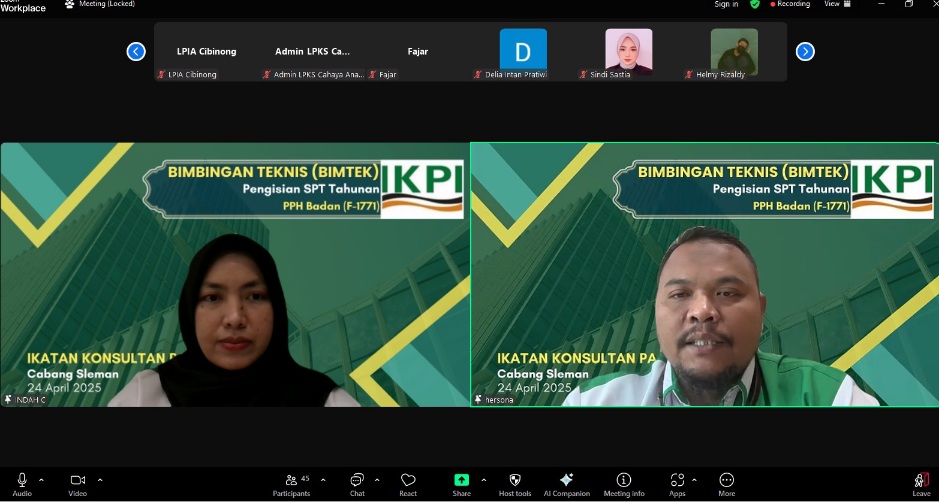Click muted mic icon beside LPIA Cibinong
The image size is (939, 502).
click(161, 75)
